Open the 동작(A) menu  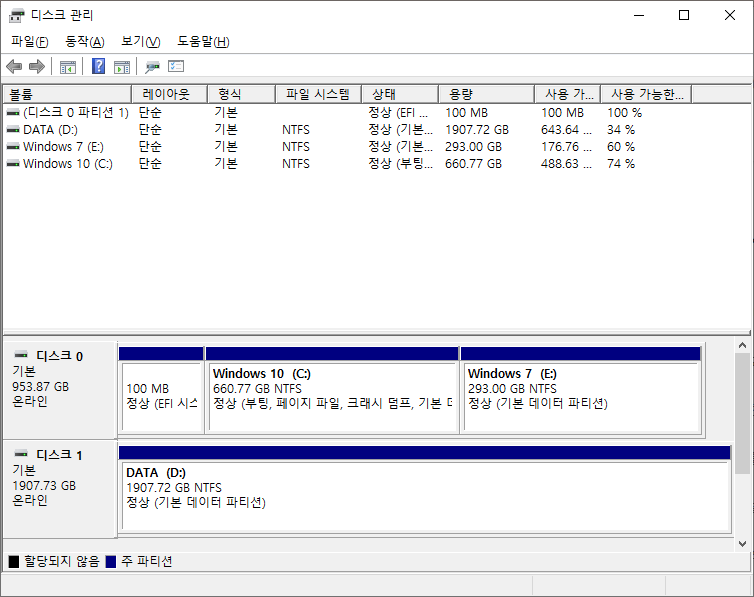pyautogui.click(x=85, y=42)
